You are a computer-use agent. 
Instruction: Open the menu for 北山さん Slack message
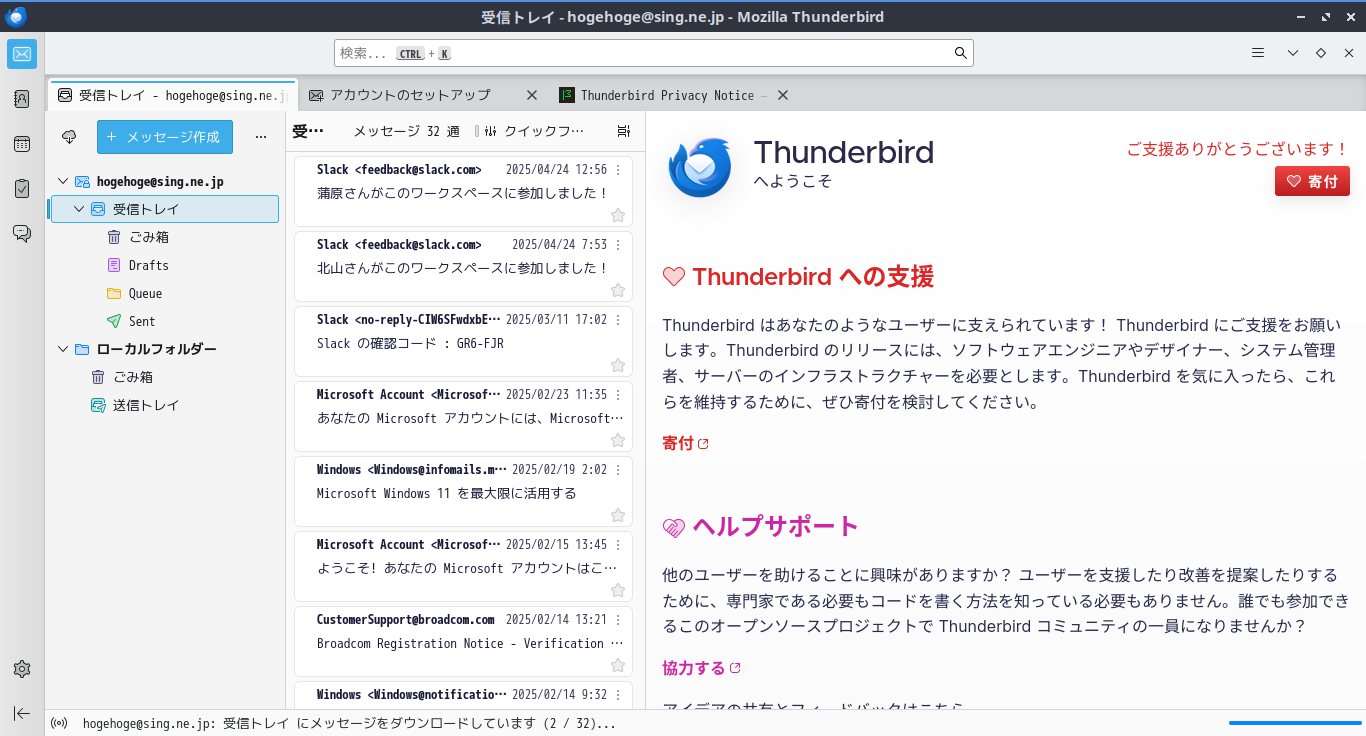(x=618, y=245)
